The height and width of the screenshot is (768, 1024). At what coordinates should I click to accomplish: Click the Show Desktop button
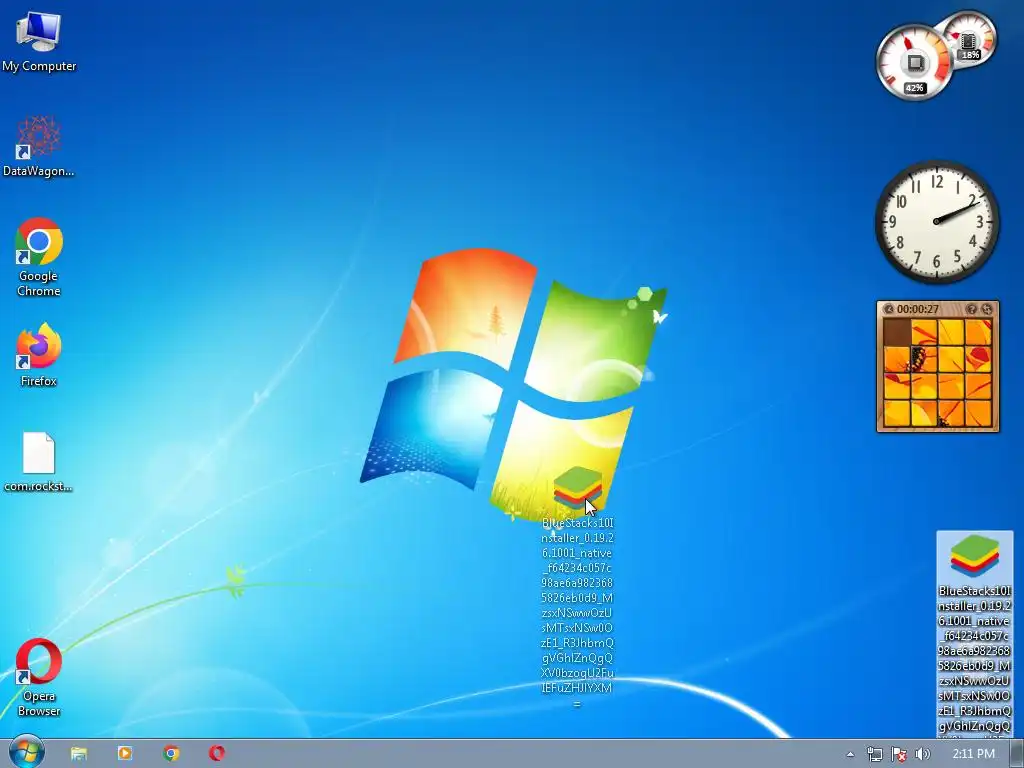click(1017, 753)
